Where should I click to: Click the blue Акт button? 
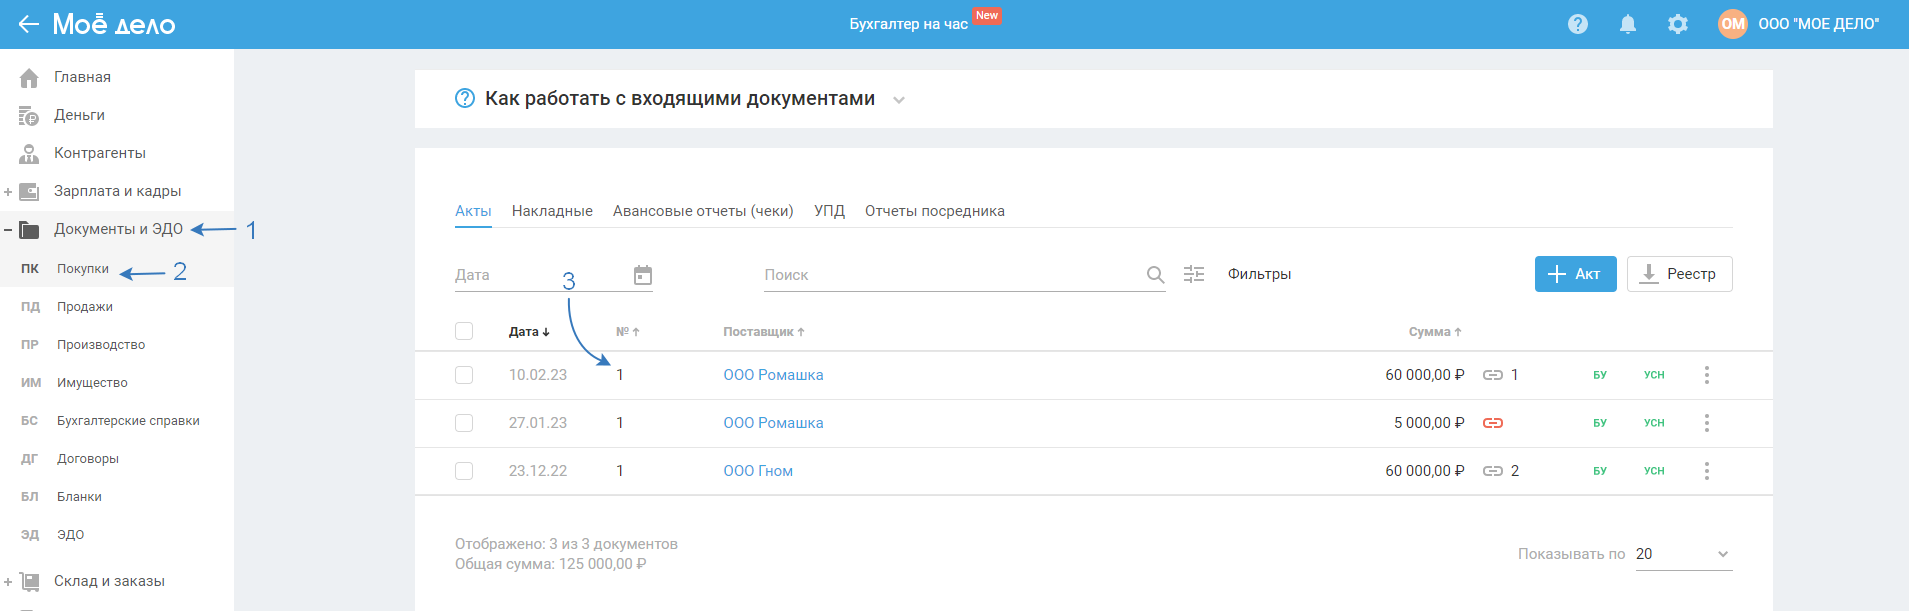click(x=1575, y=274)
